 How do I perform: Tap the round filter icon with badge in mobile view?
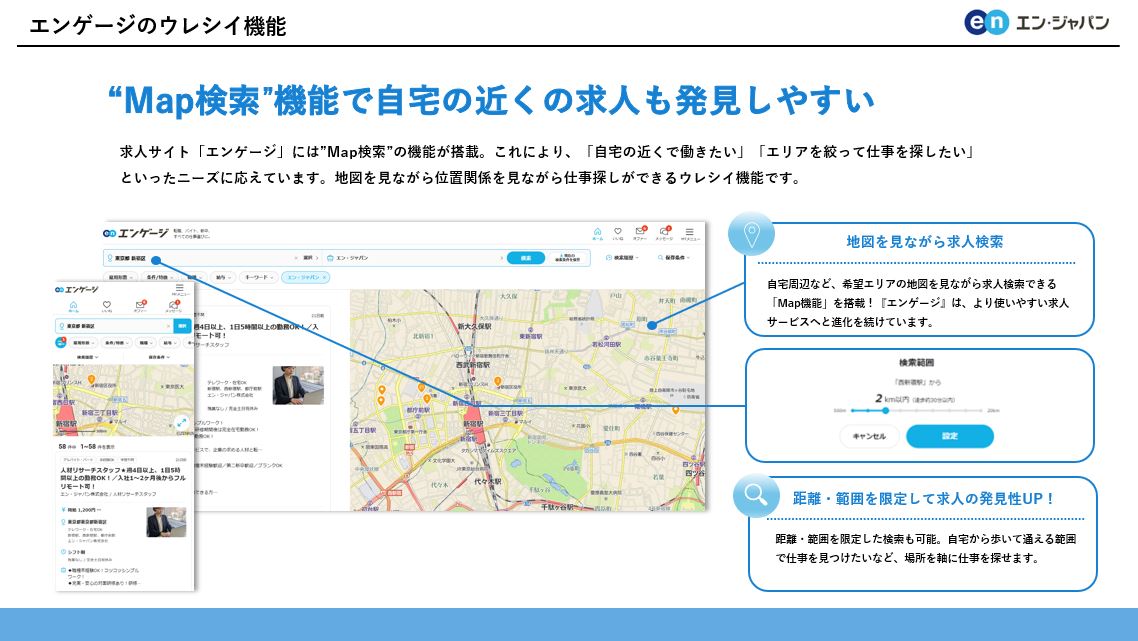(x=61, y=343)
